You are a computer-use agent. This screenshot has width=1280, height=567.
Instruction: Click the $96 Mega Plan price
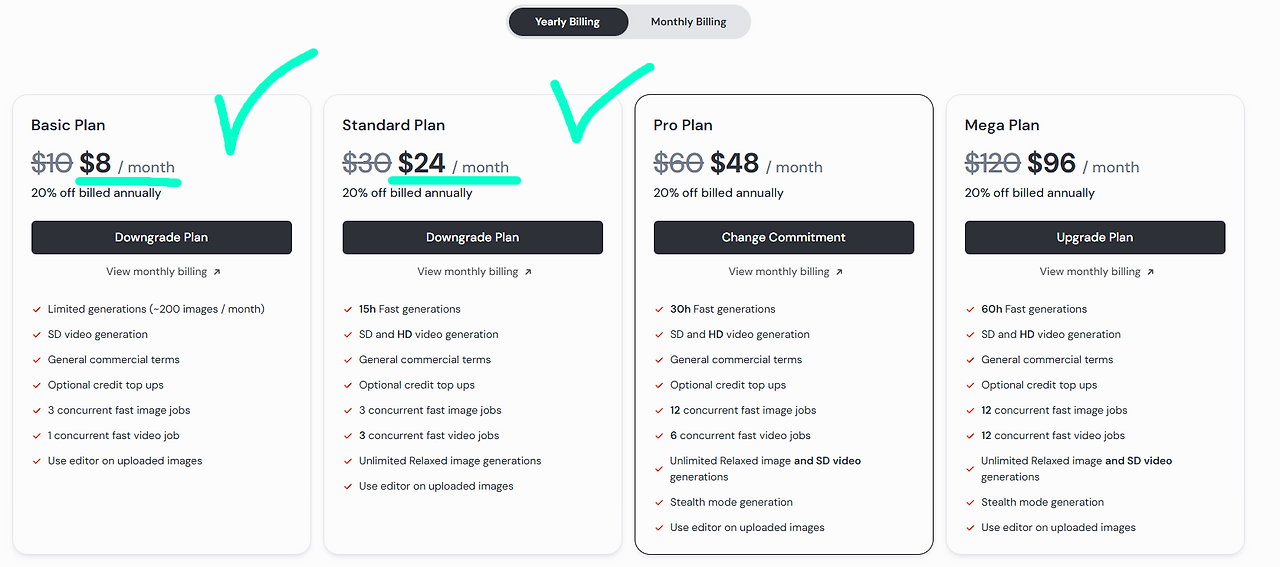pyautogui.click(x=1051, y=163)
